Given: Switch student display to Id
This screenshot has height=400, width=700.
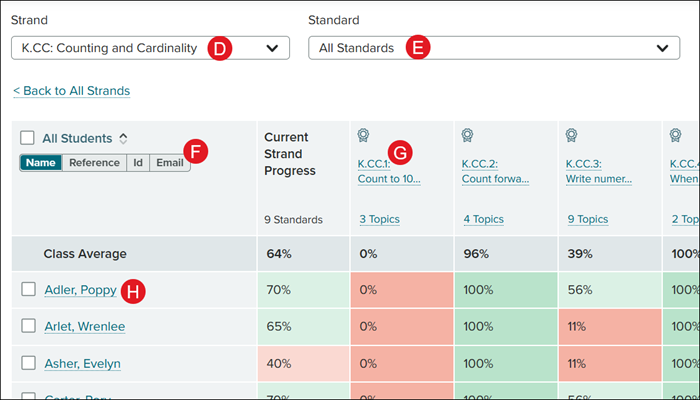Looking at the screenshot, I should 138,163.
